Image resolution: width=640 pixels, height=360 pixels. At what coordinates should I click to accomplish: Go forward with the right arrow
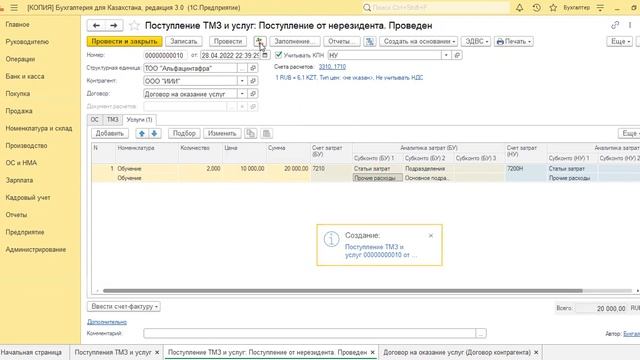[114, 26]
